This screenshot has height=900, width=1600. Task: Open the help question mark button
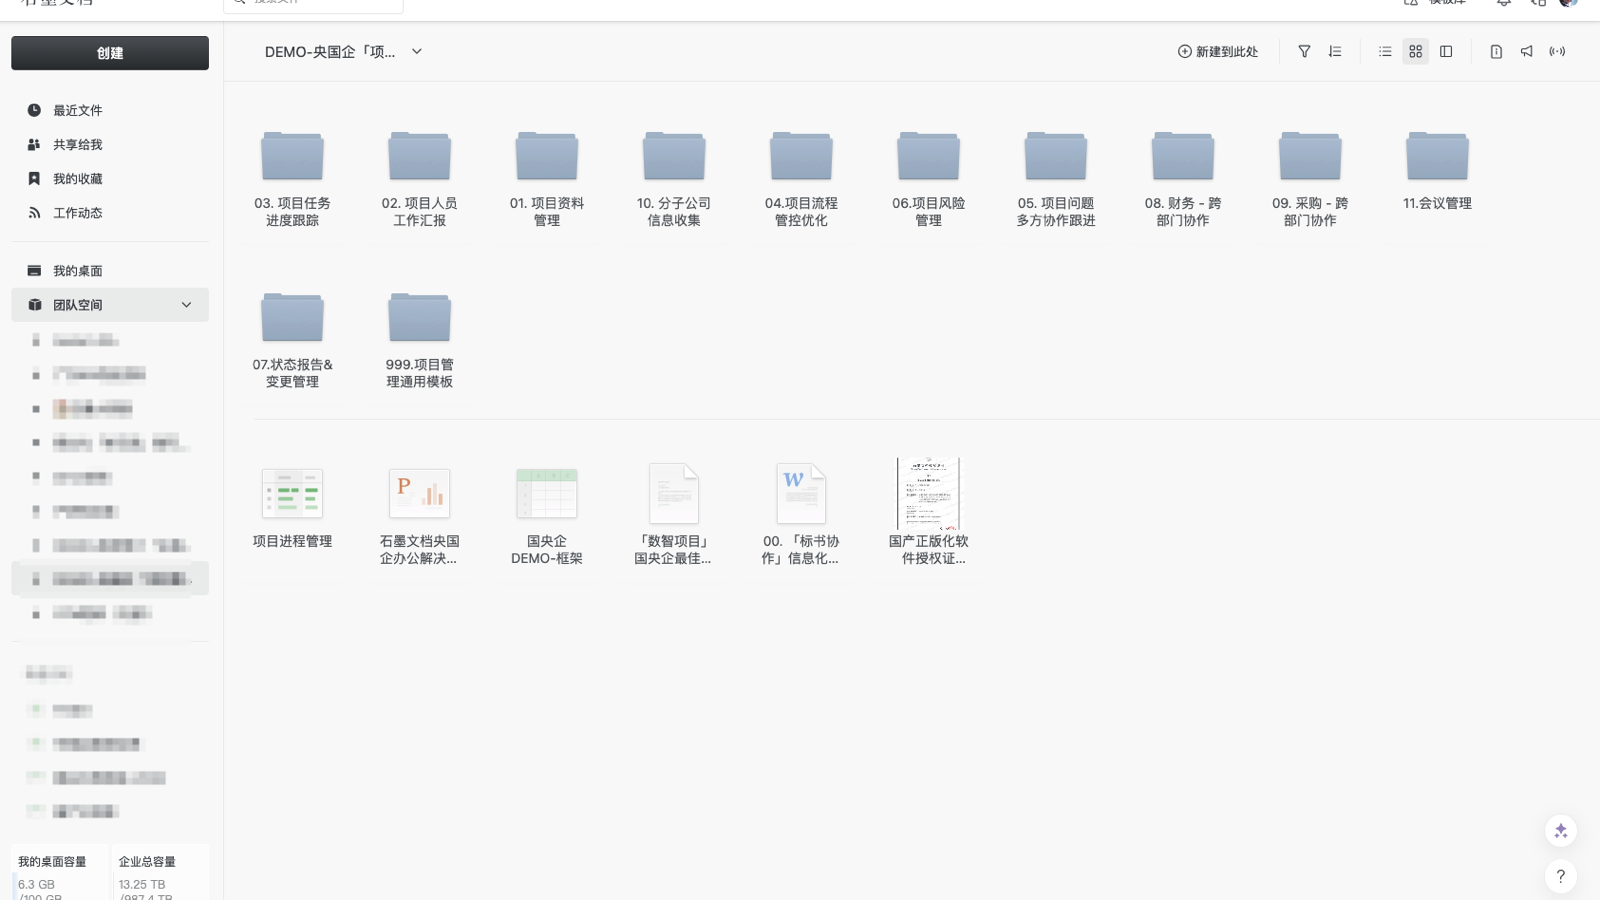(1561, 877)
